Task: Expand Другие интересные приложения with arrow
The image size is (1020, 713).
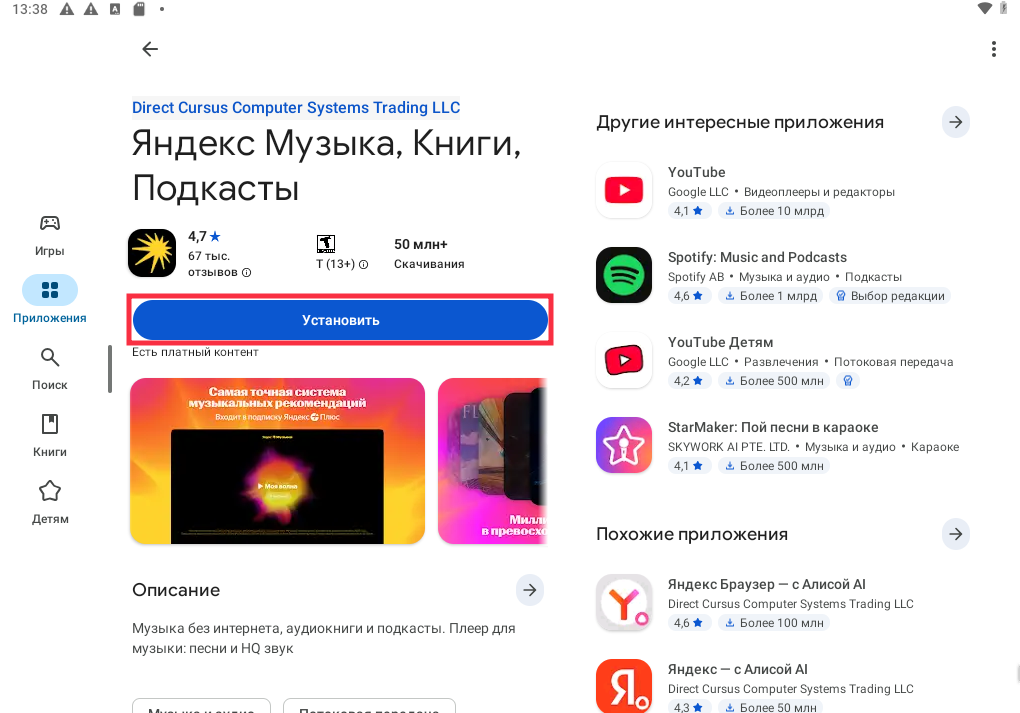Action: pyautogui.click(x=956, y=122)
